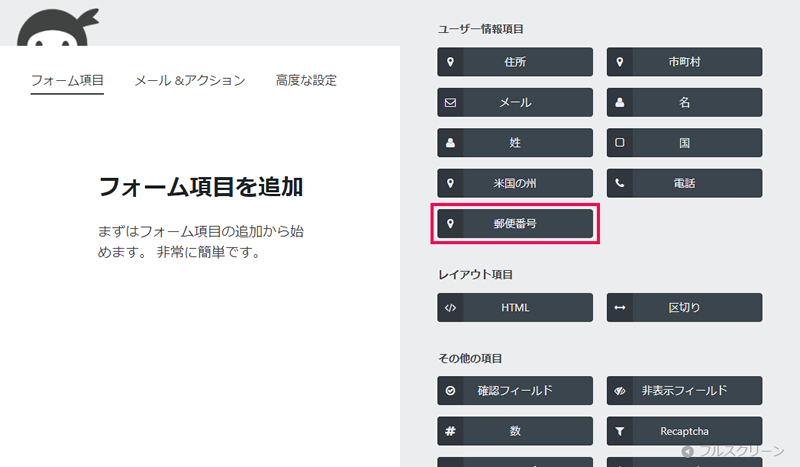Click the horizontal arrows icon on 区切り button
This screenshot has height=467, width=800.
(x=619, y=308)
